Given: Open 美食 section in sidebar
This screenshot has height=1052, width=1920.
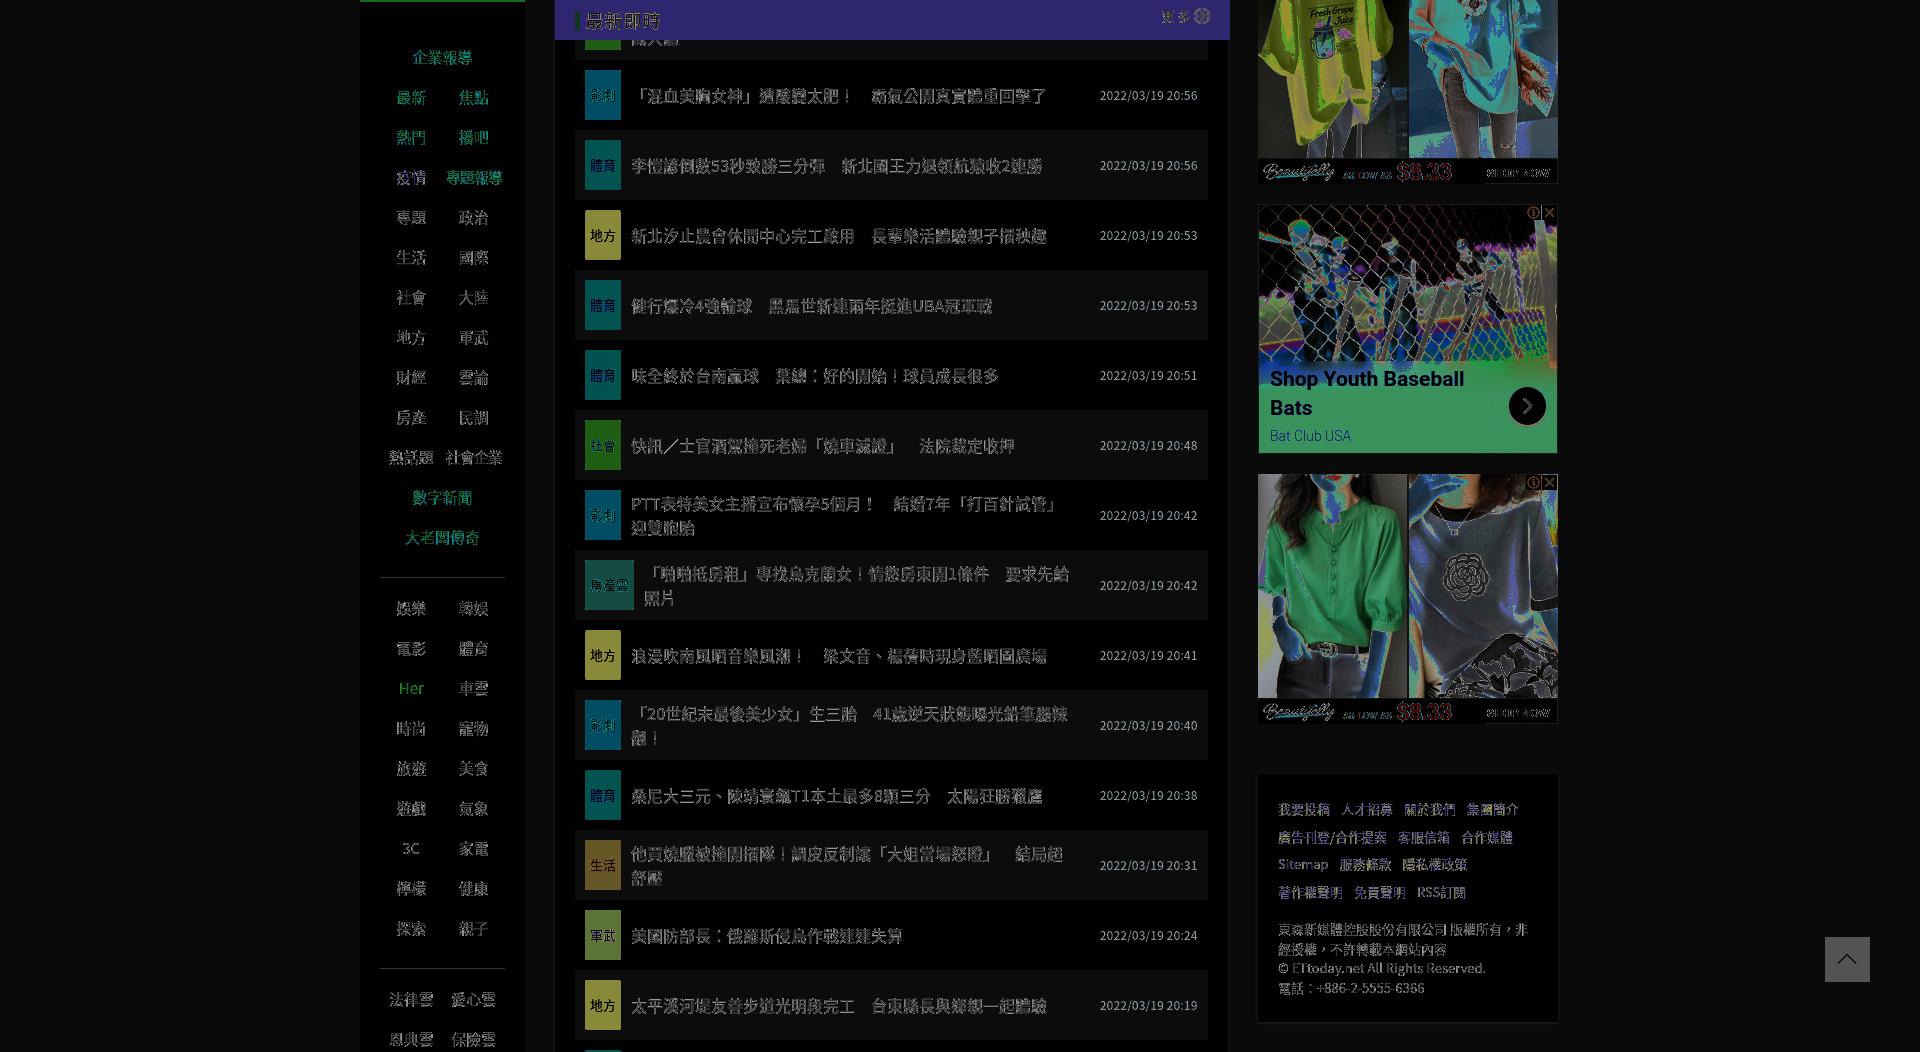Looking at the screenshot, I should [473, 768].
